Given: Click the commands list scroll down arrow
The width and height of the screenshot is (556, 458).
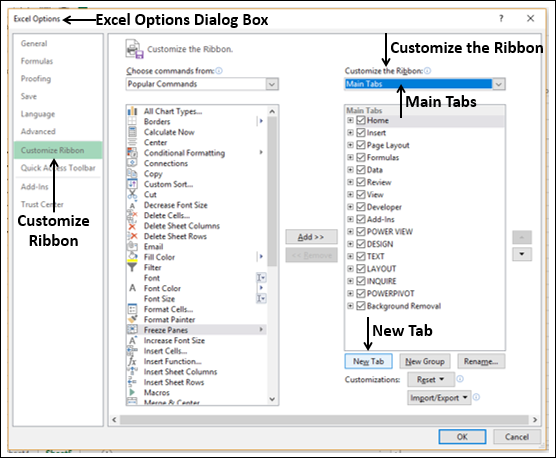Looking at the screenshot, I should tap(272, 399).
